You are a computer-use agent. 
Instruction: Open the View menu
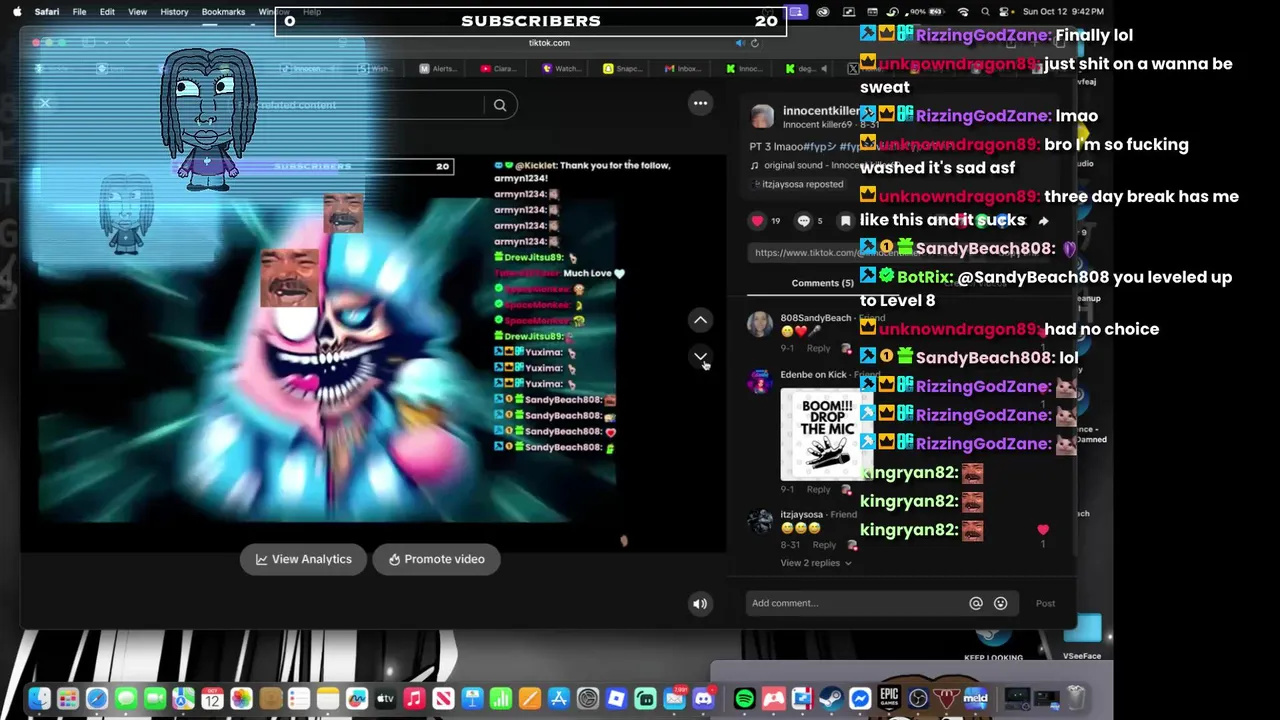pos(137,12)
